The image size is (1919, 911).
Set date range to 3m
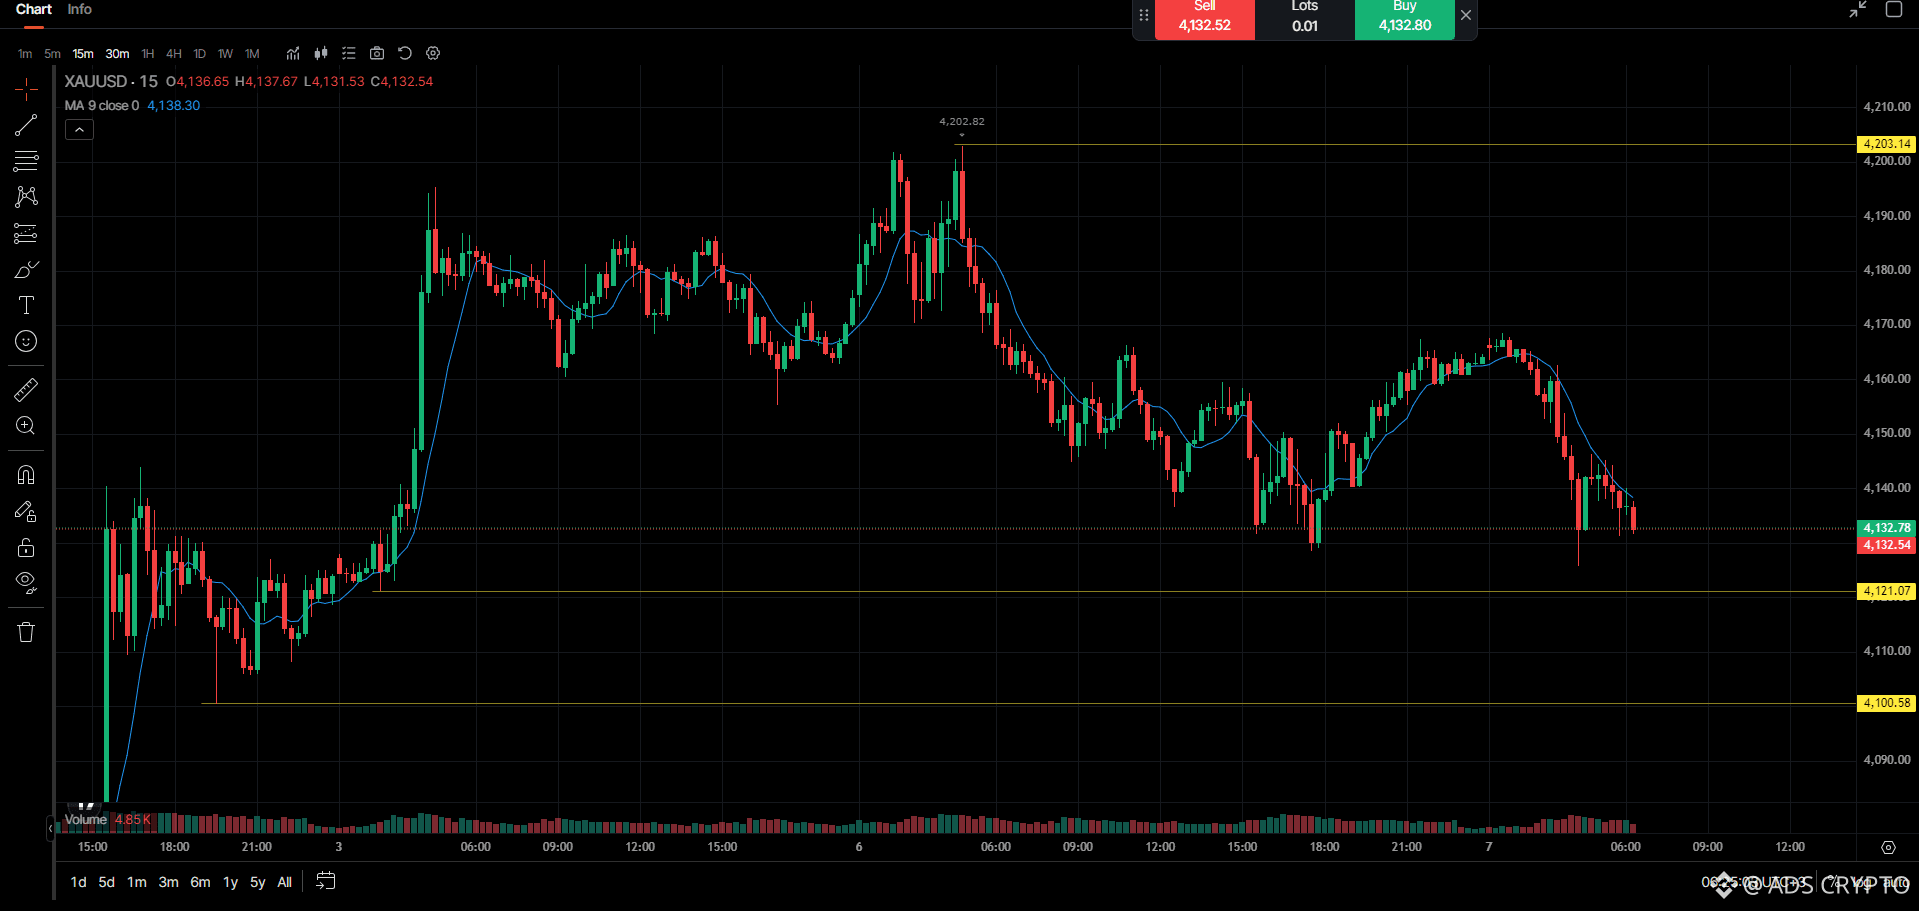169,882
